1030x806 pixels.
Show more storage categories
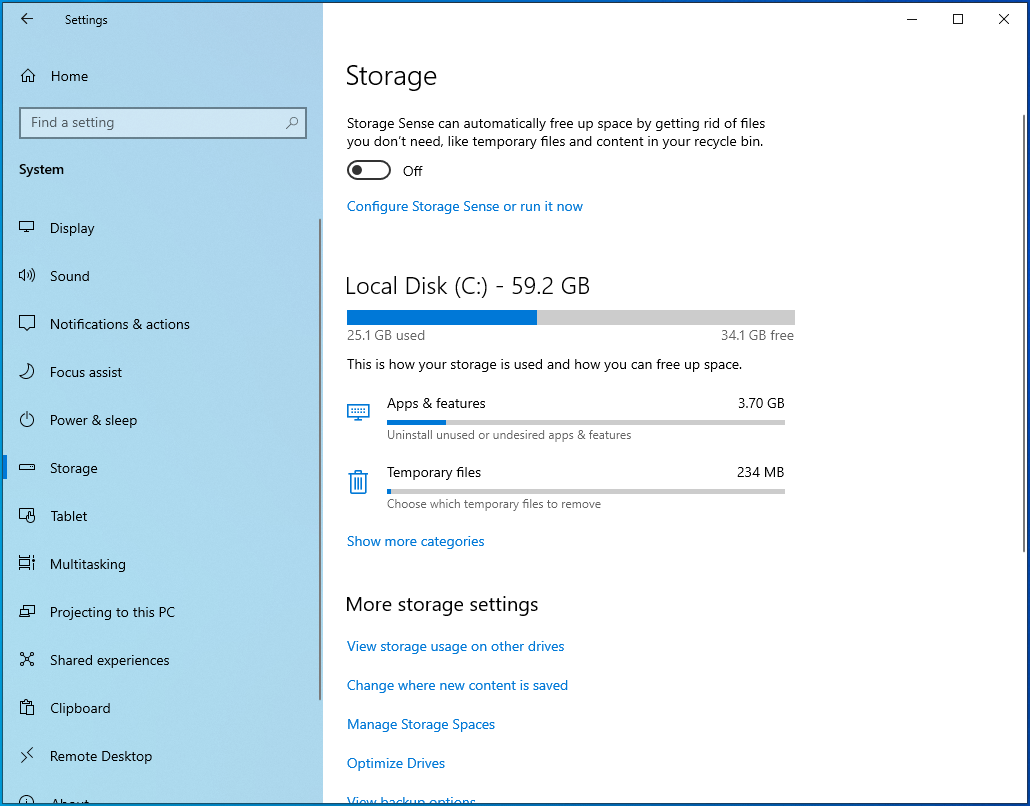tap(415, 541)
